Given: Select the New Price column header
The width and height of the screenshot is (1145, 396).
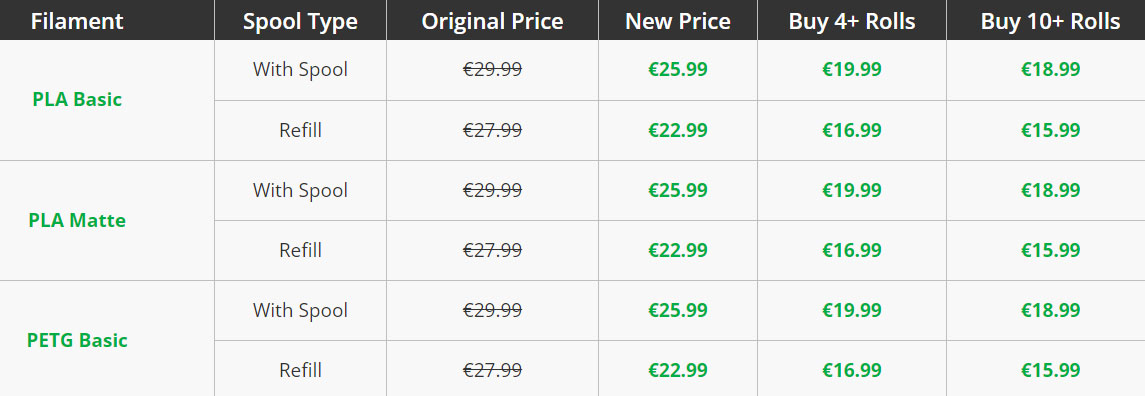Looking at the screenshot, I should (x=678, y=21).
